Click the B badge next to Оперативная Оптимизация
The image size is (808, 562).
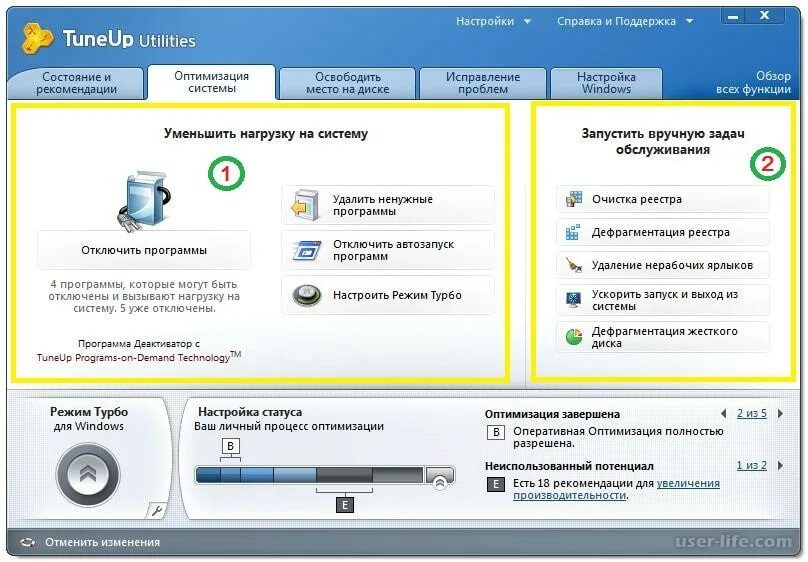(x=496, y=432)
